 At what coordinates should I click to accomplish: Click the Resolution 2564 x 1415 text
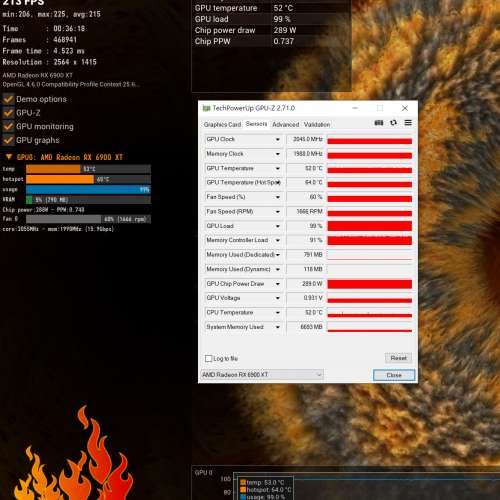point(49,62)
